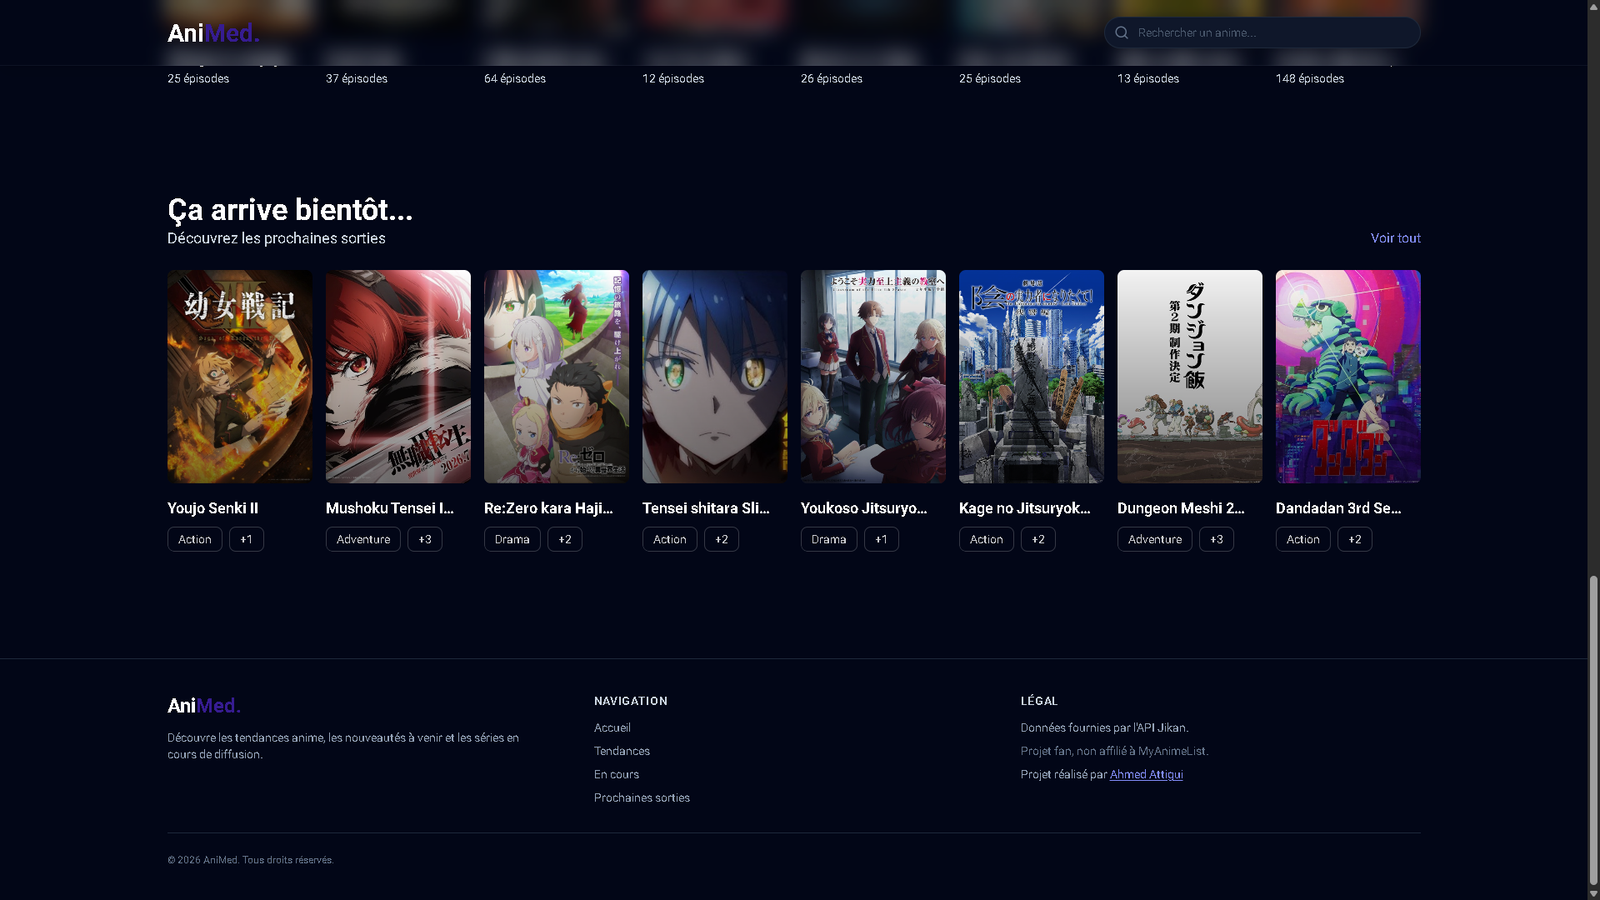Click the Dungeon Meshi 2 poster
Screen dimensions: 1600x900
1189,376
